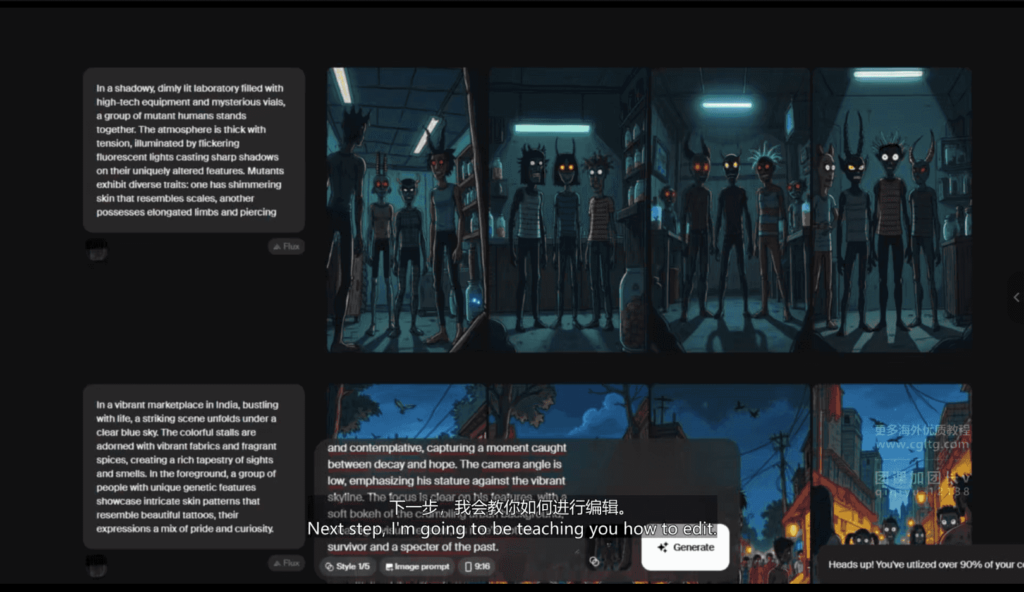Open the 9:16 aspect ratio selector
The image size is (1024, 592).
coord(477,567)
